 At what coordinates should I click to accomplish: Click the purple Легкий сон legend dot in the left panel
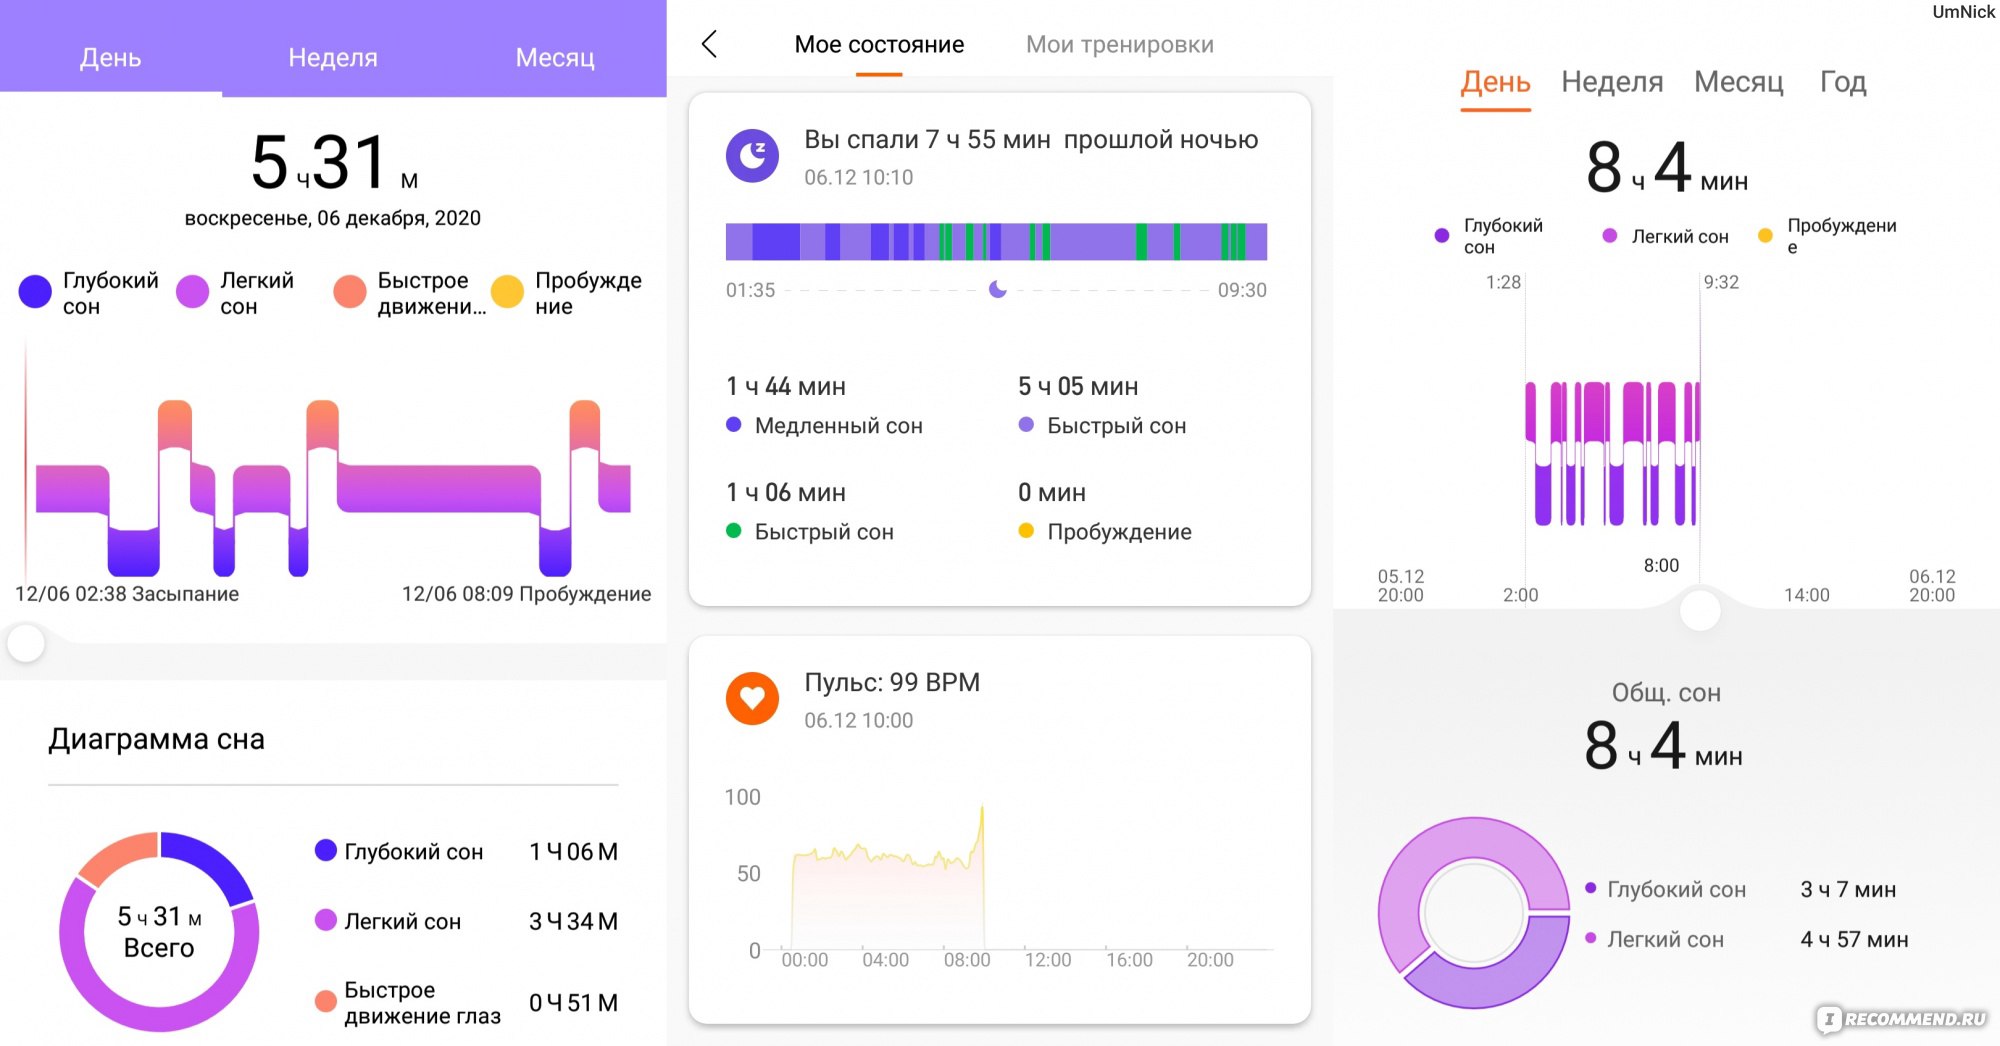pos(192,291)
